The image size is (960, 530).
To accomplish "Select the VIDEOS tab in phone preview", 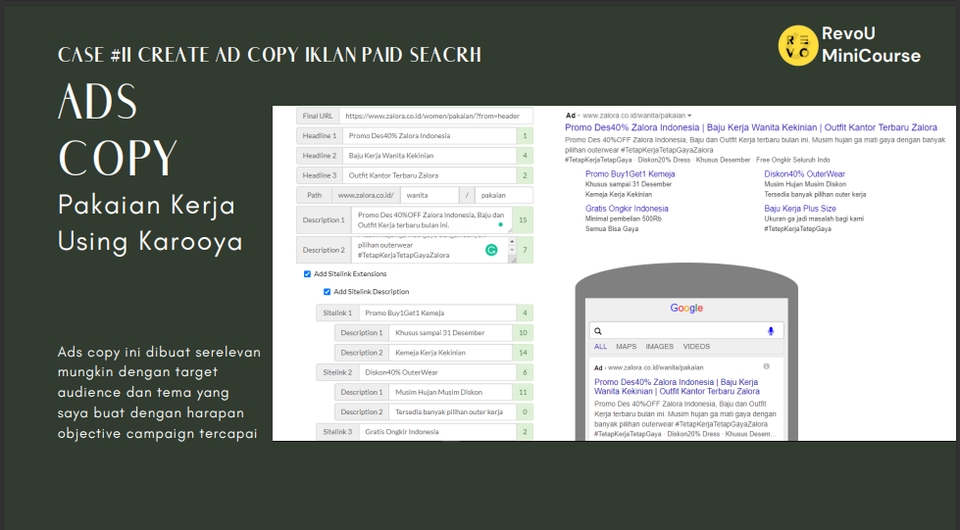I will pyautogui.click(x=696, y=346).
